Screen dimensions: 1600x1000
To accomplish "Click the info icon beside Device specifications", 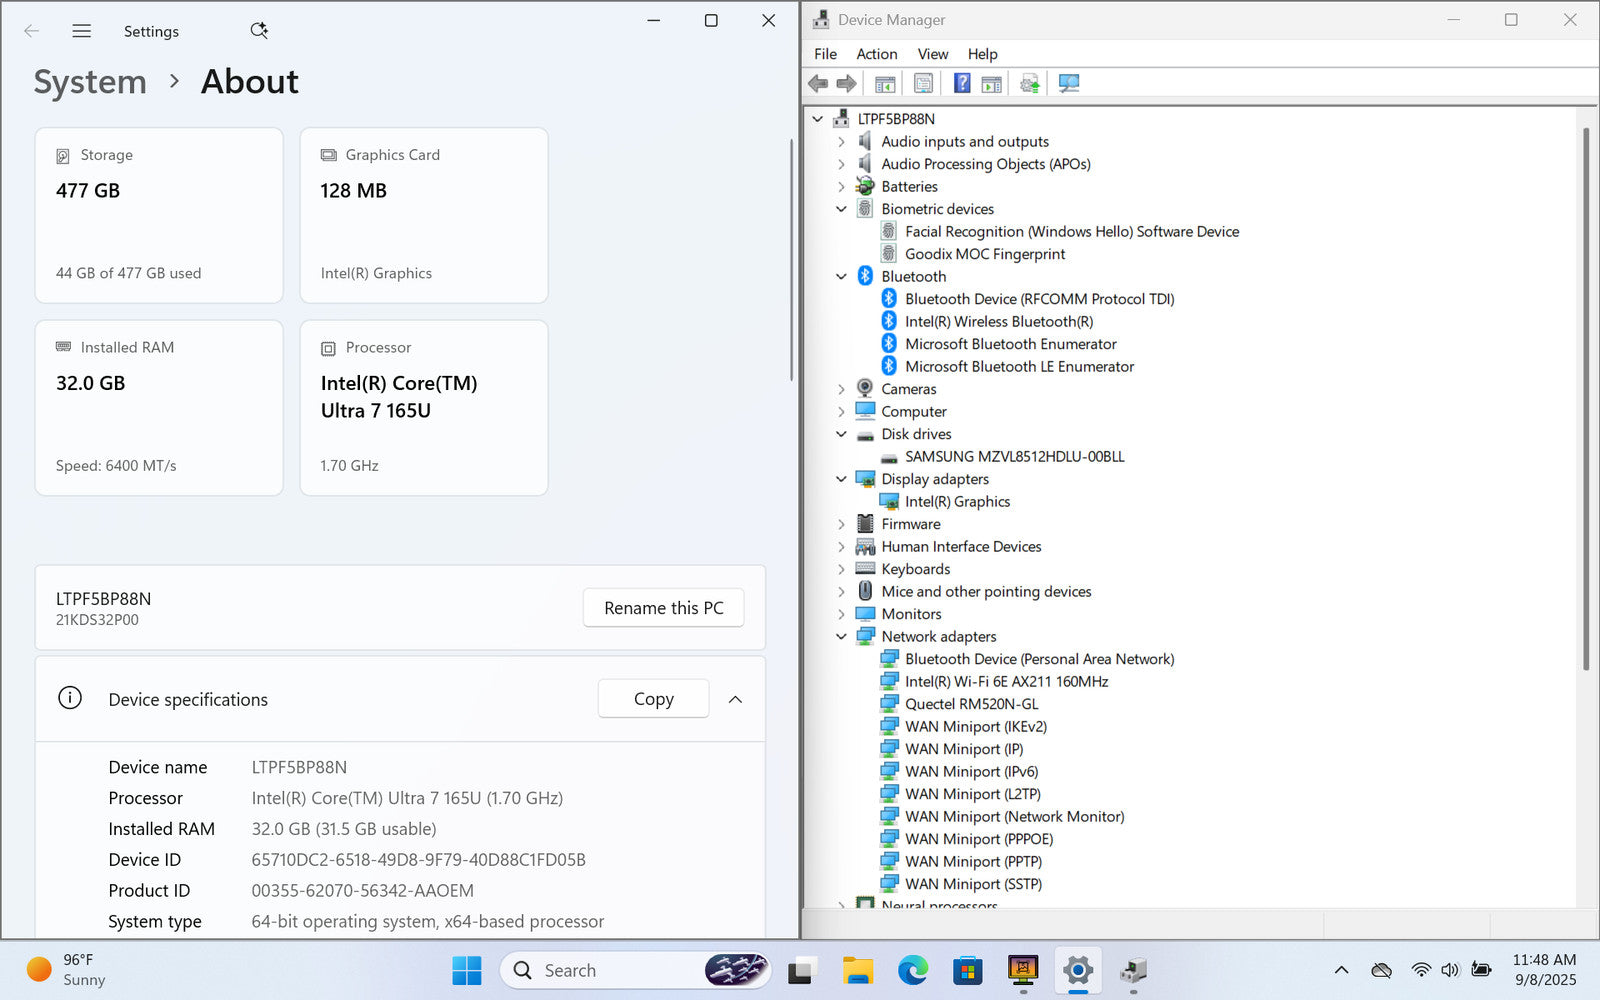I will pyautogui.click(x=70, y=698).
